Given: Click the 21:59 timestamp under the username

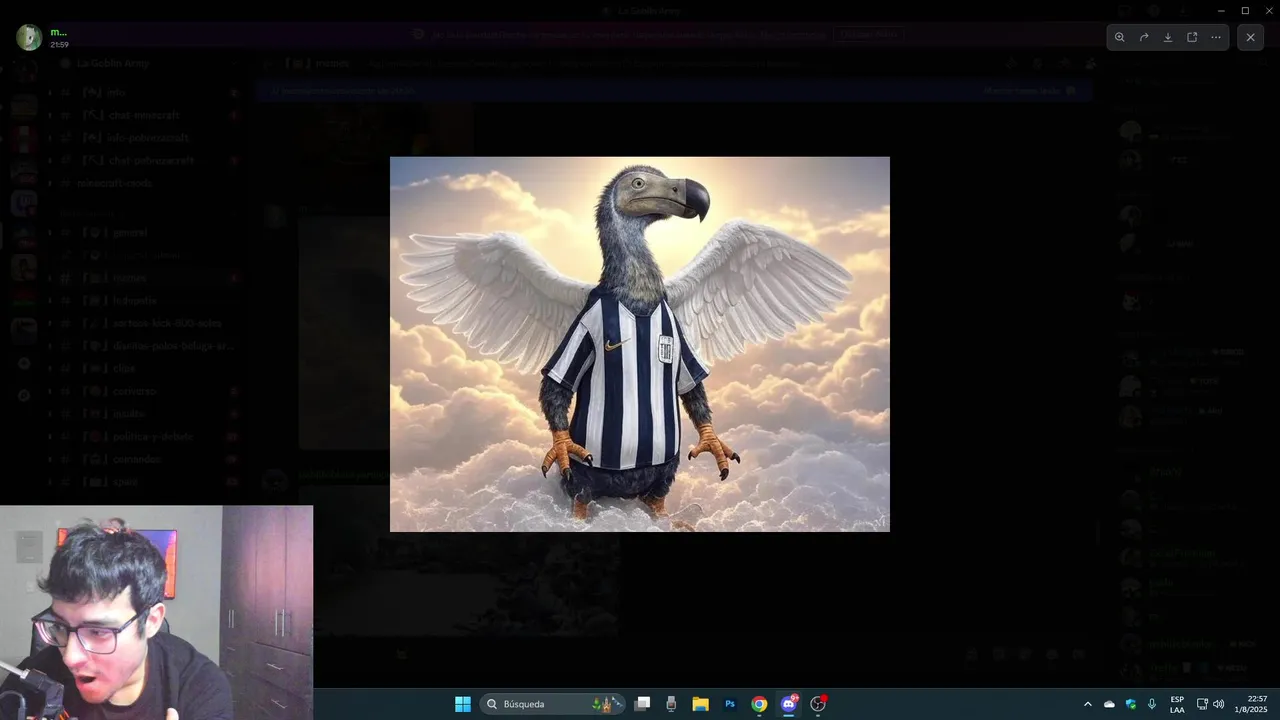Looking at the screenshot, I should coord(59,45).
